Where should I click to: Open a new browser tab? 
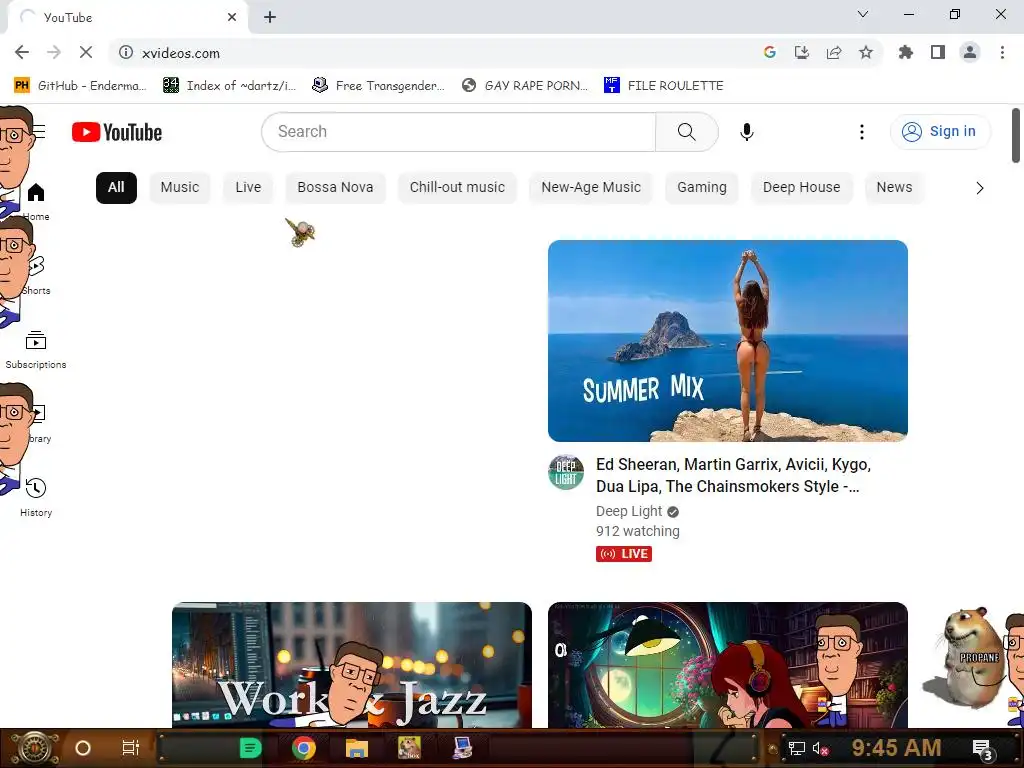[270, 17]
